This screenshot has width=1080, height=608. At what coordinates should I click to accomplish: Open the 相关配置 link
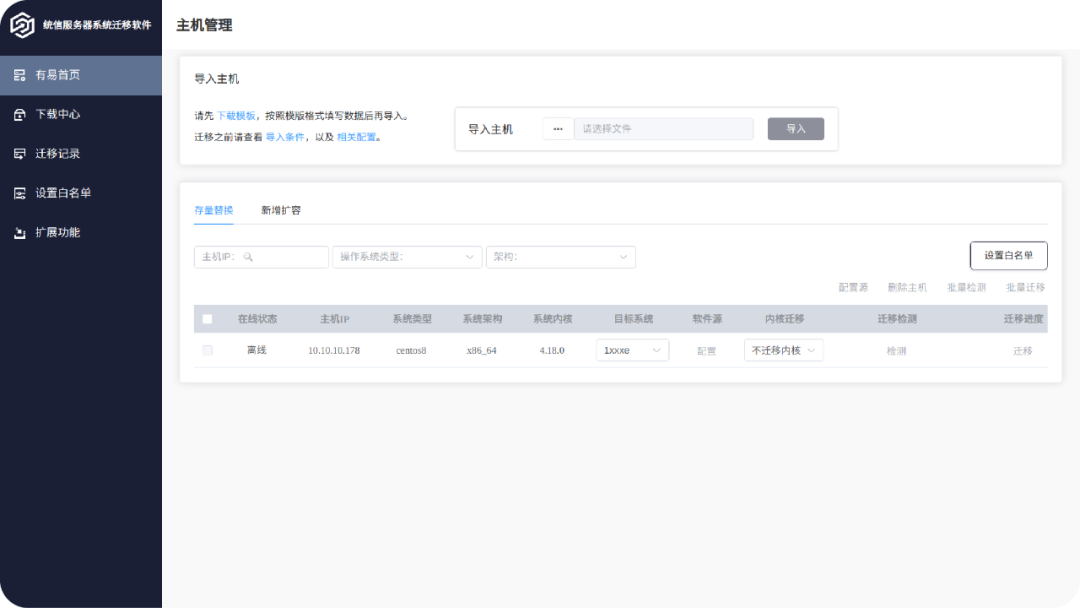(356, 137)
